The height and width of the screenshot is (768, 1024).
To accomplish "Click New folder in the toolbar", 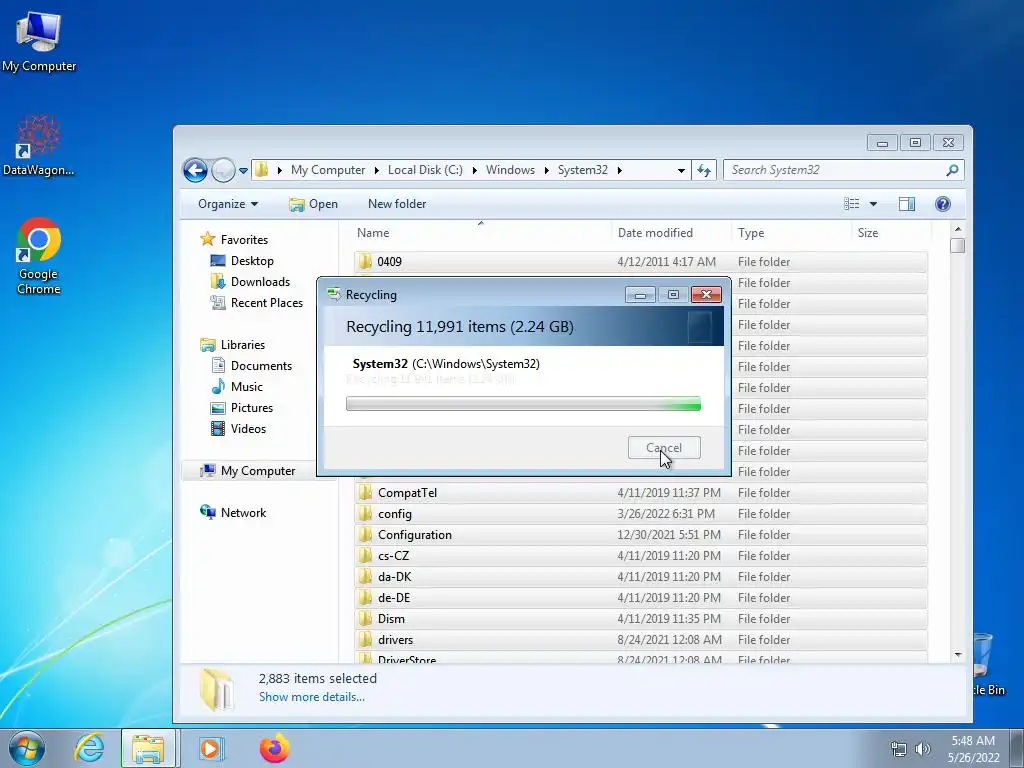I will (397, 204).
